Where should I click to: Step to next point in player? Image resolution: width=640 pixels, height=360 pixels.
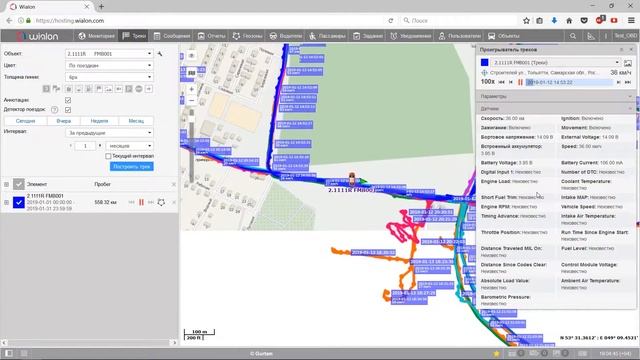619,82
